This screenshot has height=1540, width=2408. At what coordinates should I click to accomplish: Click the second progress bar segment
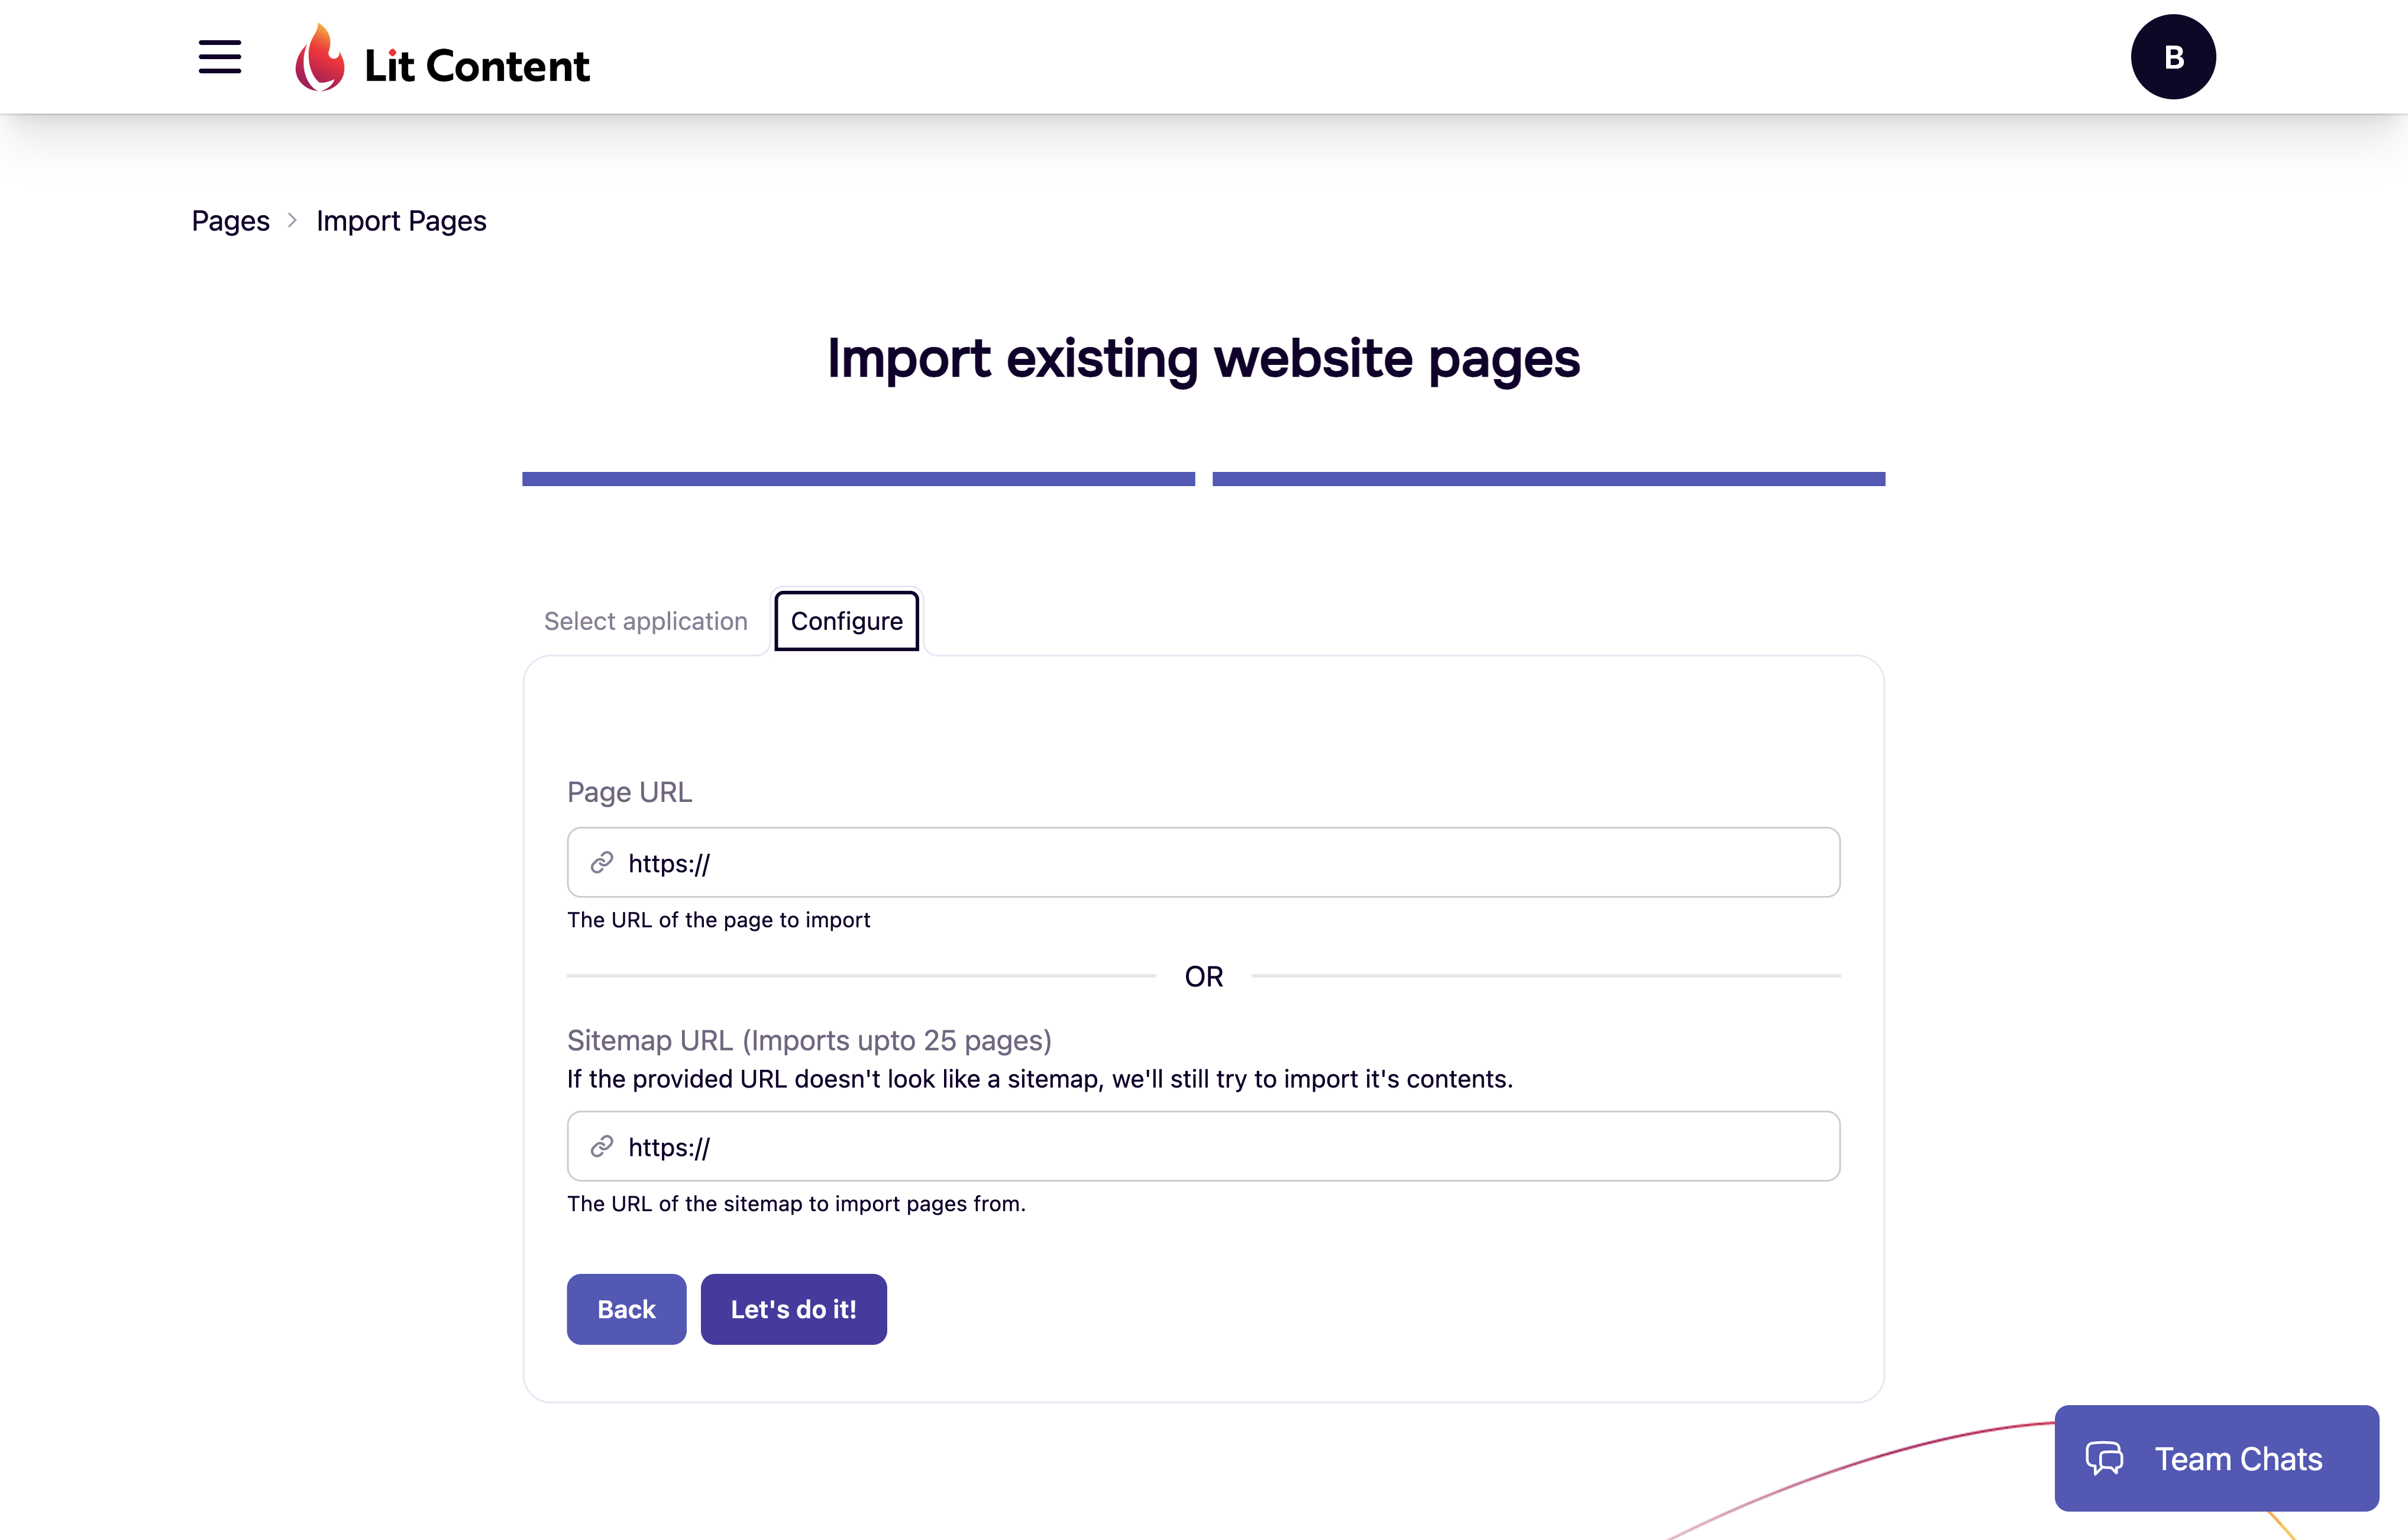pos(1549,478)
